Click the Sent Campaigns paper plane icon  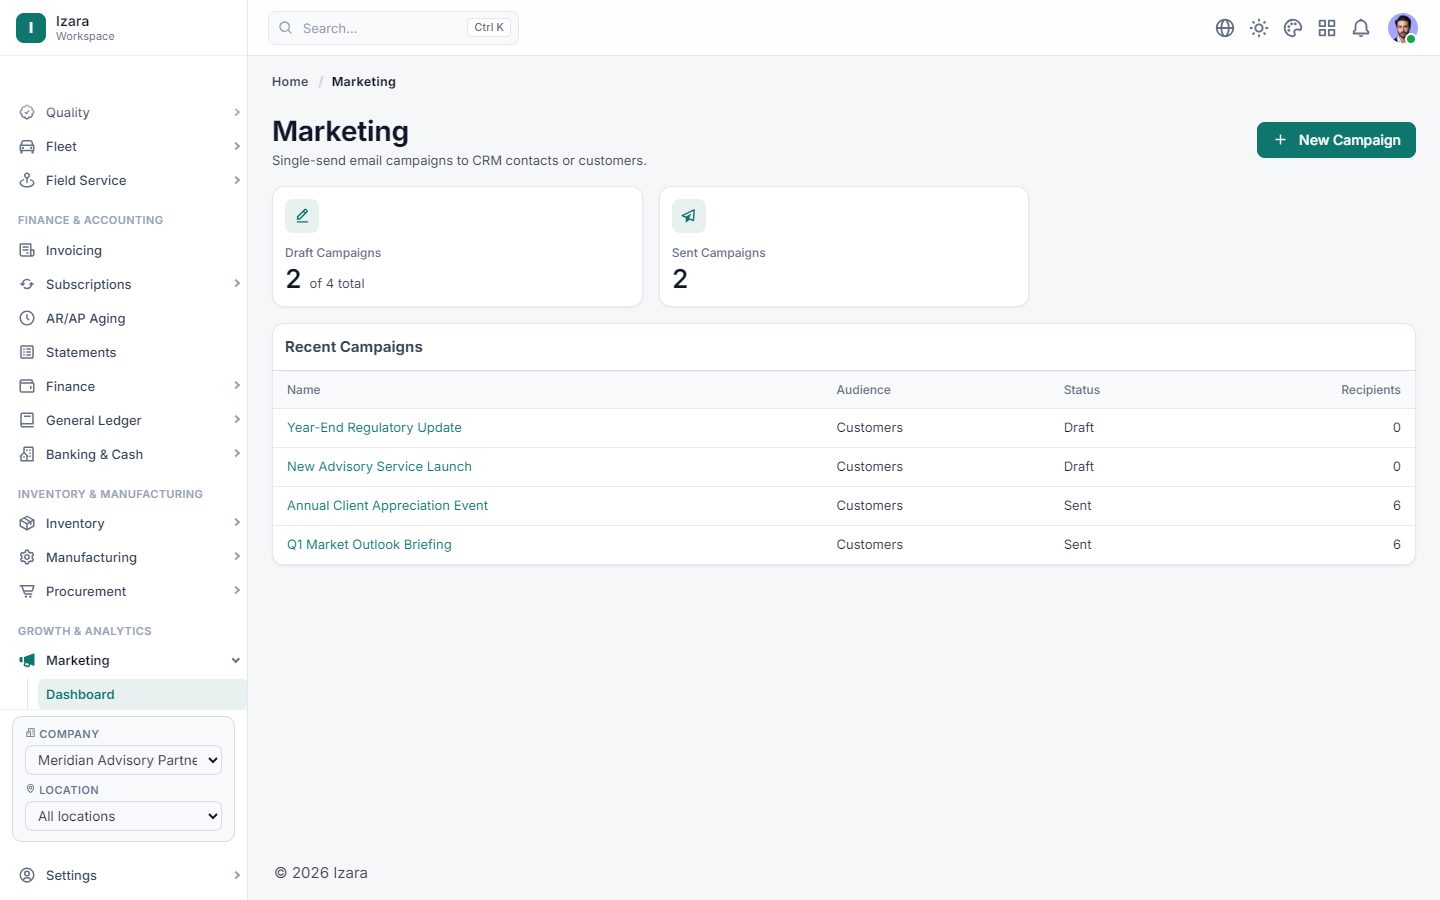pos(689,216)
